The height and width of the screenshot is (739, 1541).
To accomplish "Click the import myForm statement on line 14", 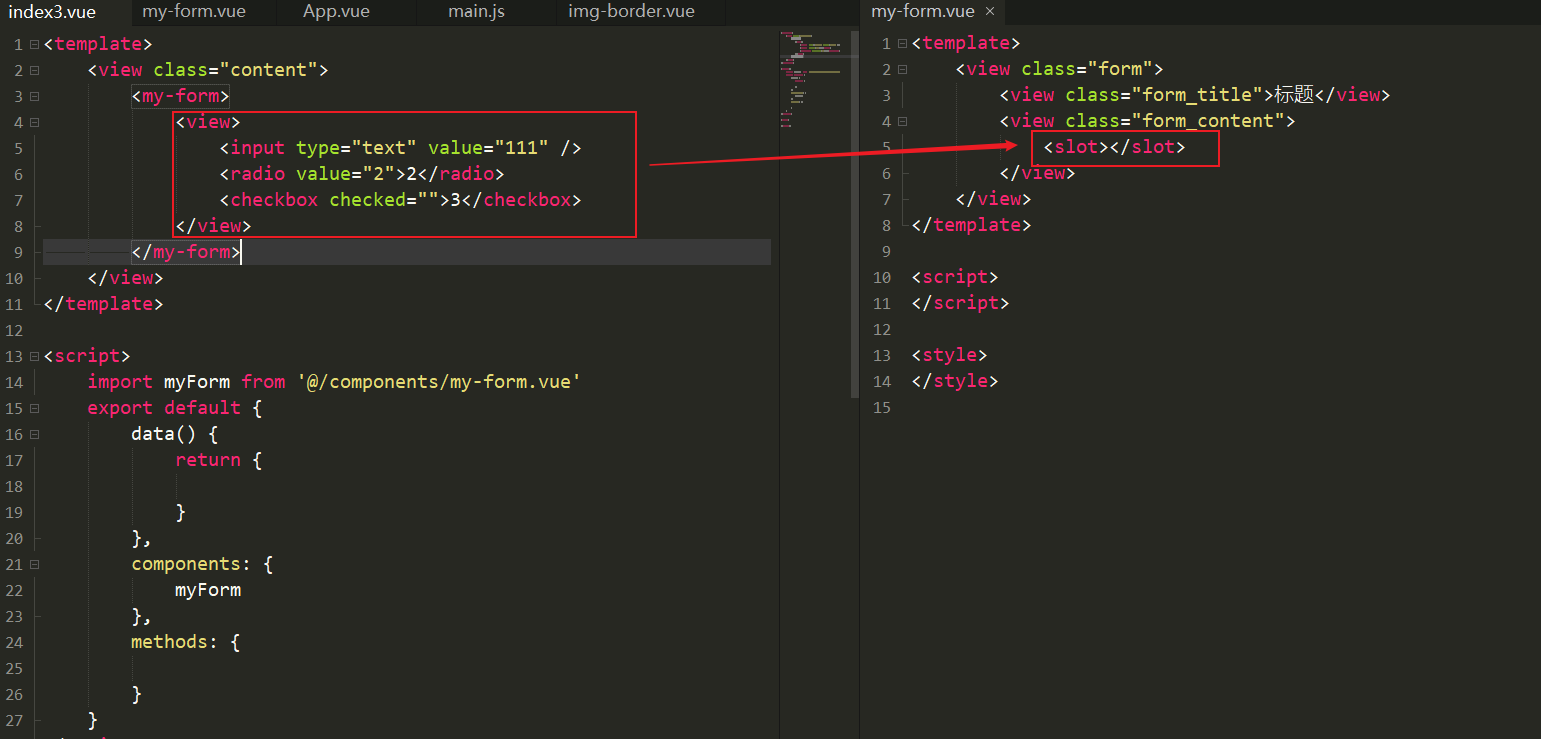I will click(x=334, y=382).
